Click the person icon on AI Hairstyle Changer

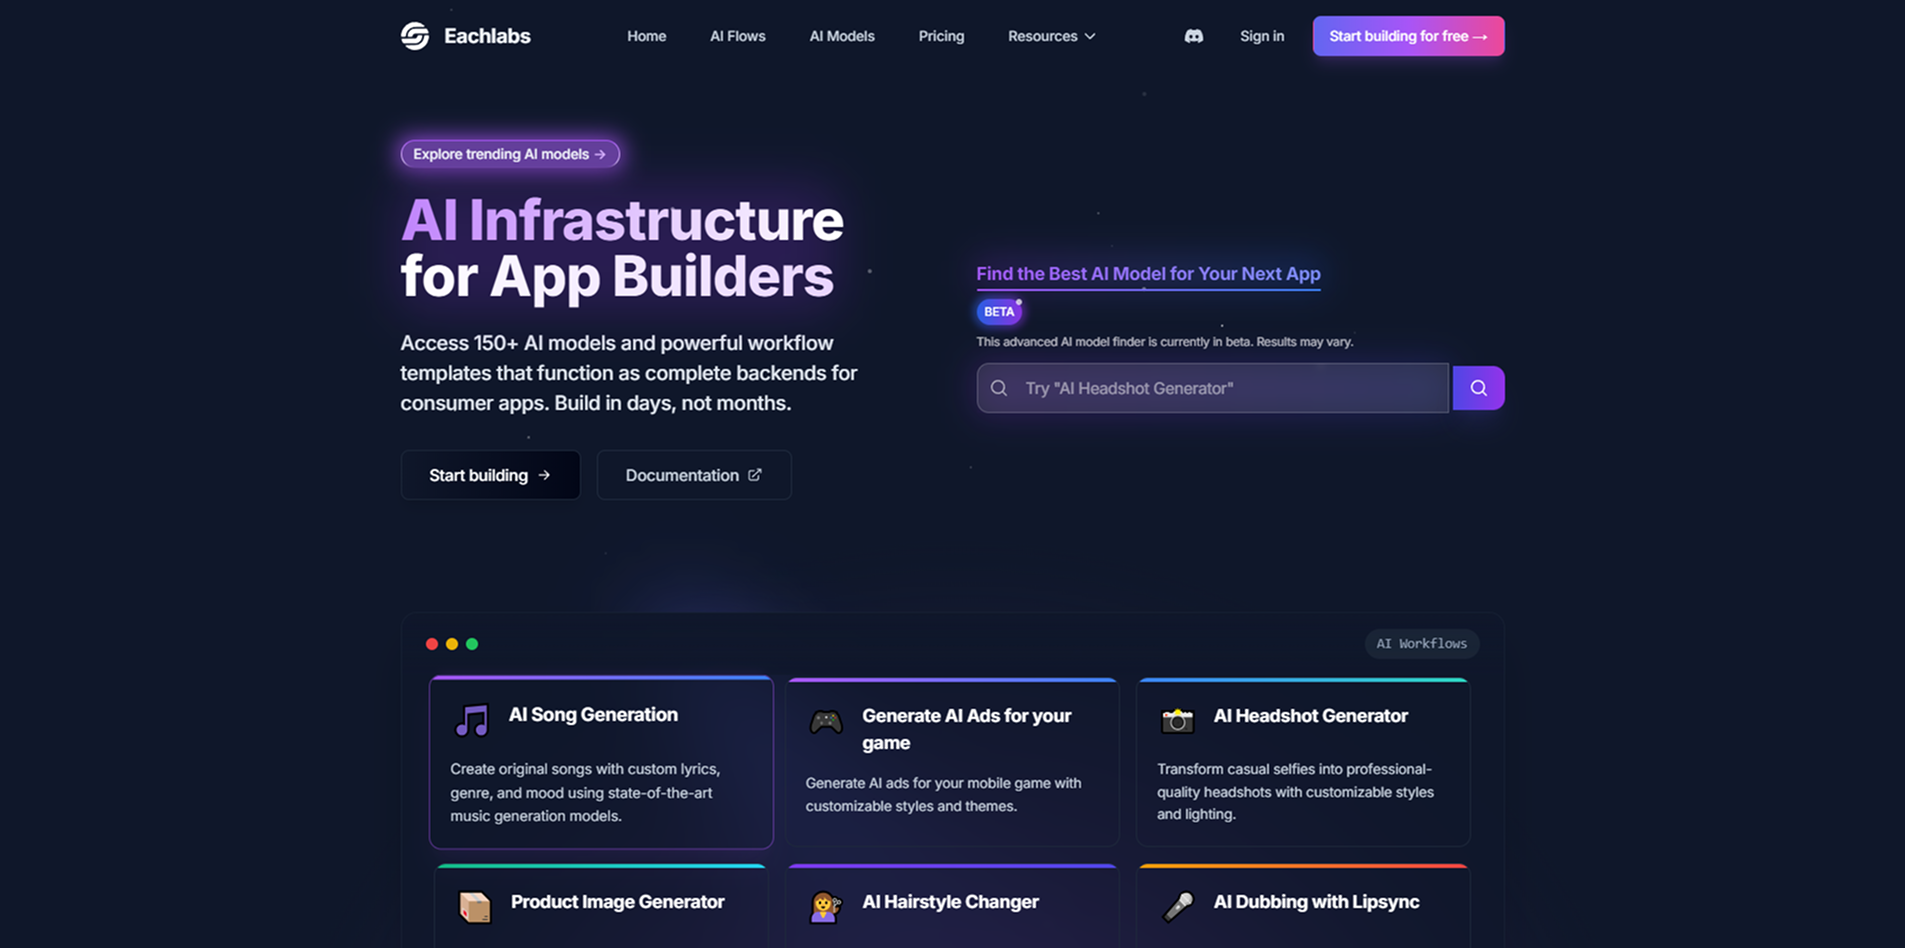pos(825,907)
